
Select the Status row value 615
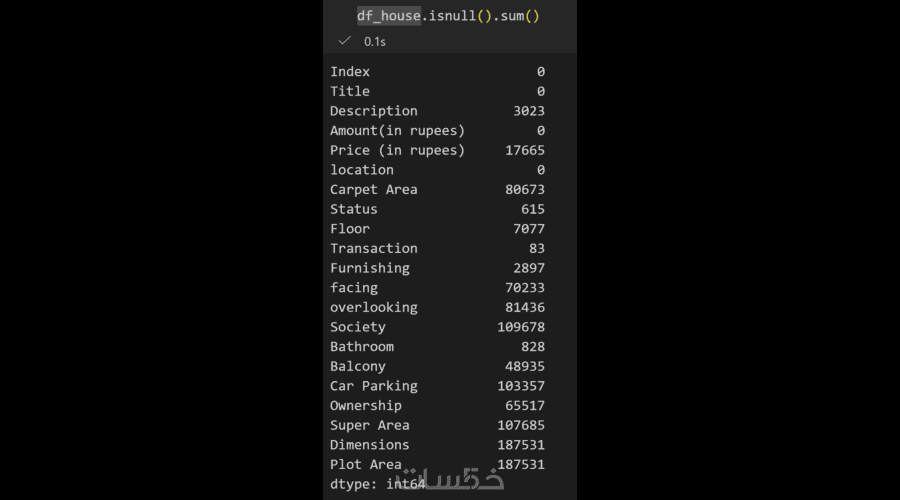click(533, 209)
